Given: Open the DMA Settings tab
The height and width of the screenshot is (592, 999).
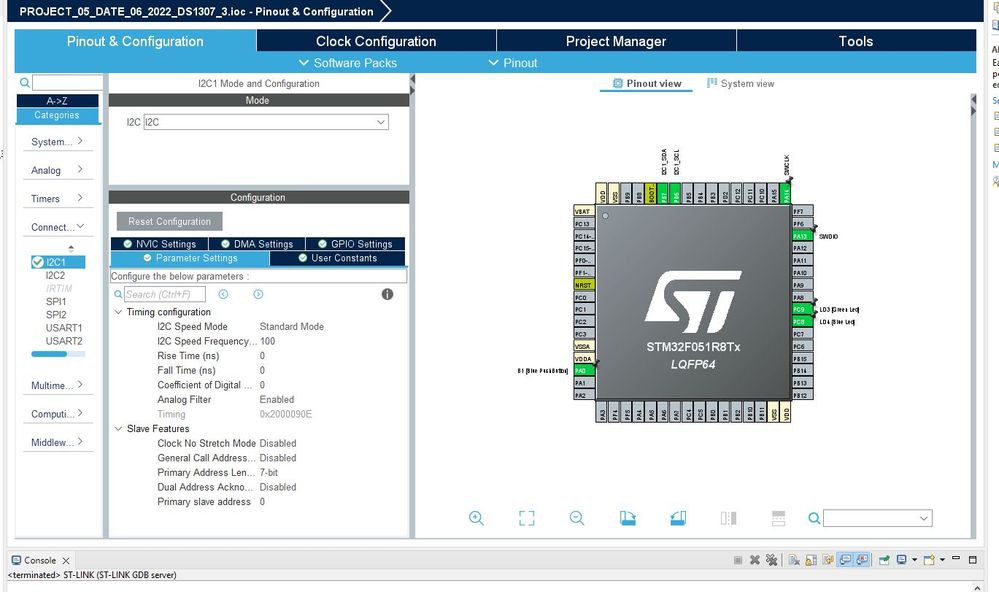Looking at the screenshot, I should pos(257,243).
